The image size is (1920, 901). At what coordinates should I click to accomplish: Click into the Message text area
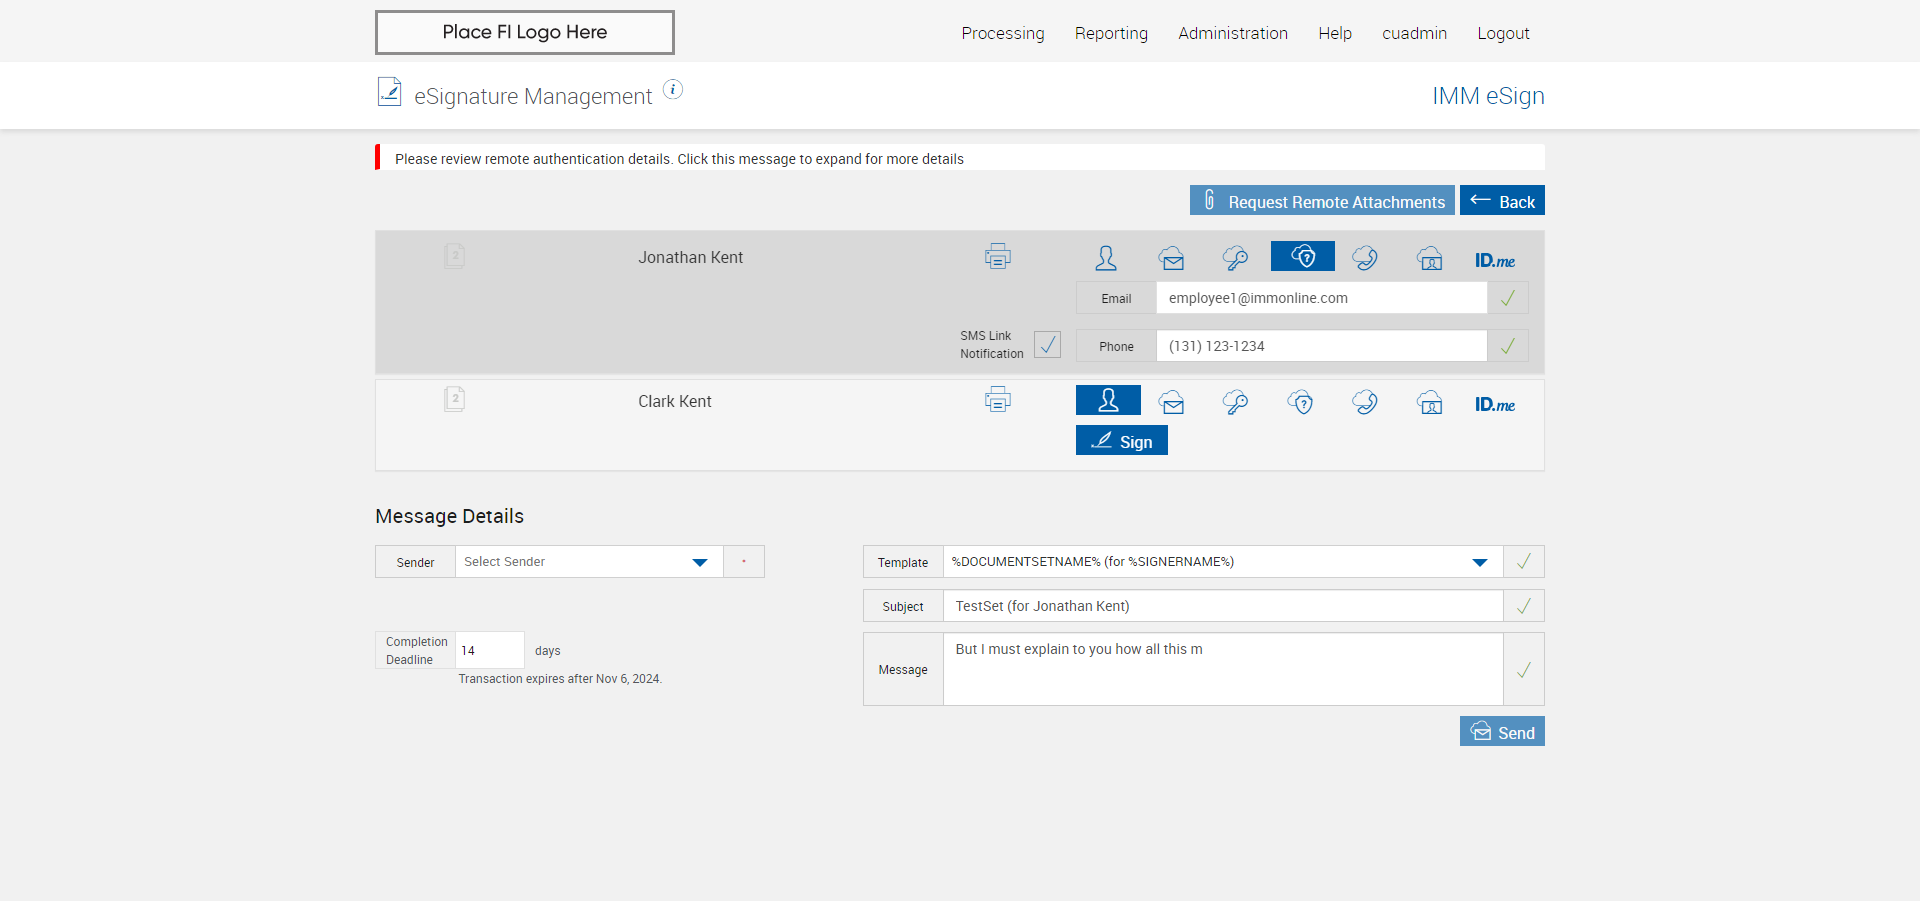click(x=1223, y=669)
